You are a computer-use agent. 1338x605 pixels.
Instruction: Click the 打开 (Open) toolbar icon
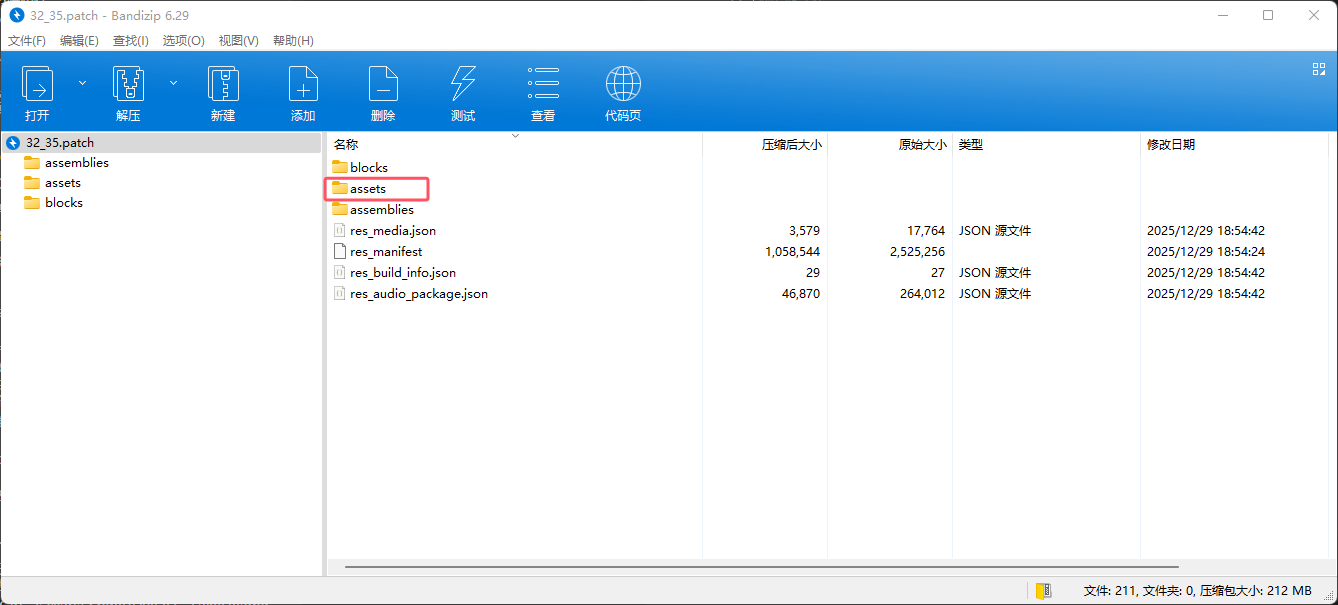38,84
